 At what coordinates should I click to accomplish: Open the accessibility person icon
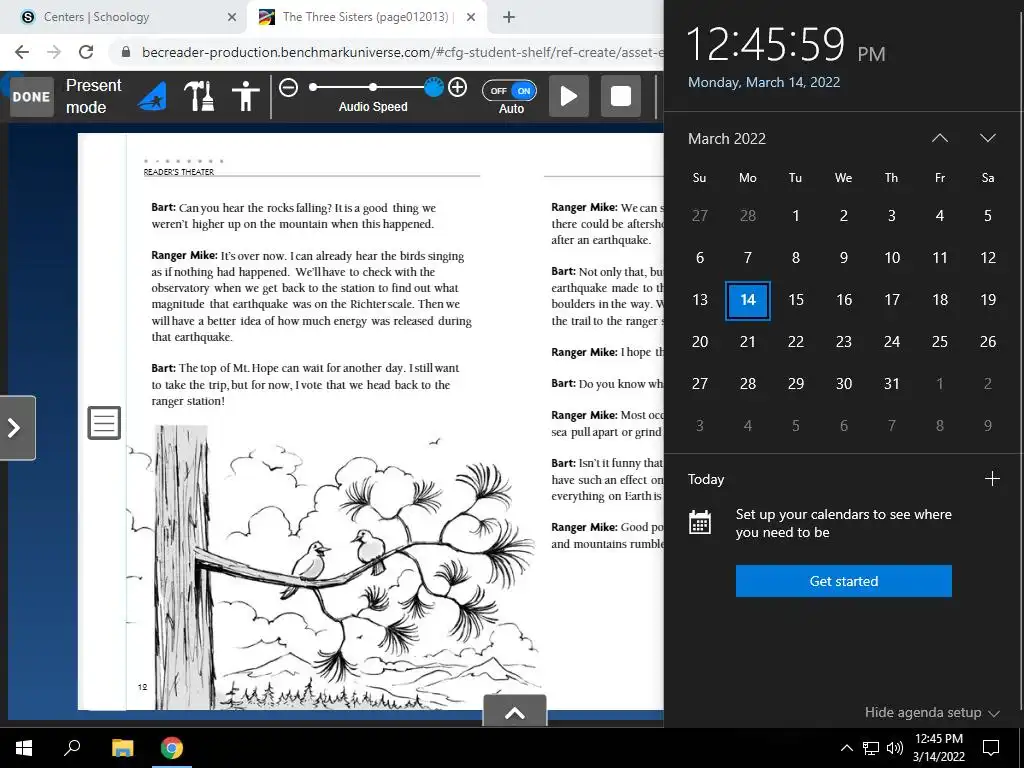click(246, 97)
